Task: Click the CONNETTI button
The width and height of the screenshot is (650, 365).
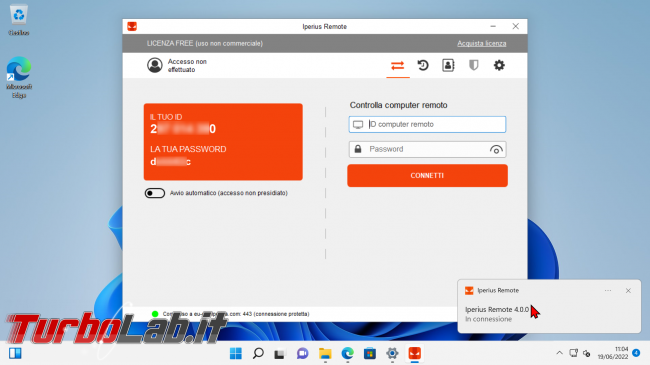Action: point(427,175)
